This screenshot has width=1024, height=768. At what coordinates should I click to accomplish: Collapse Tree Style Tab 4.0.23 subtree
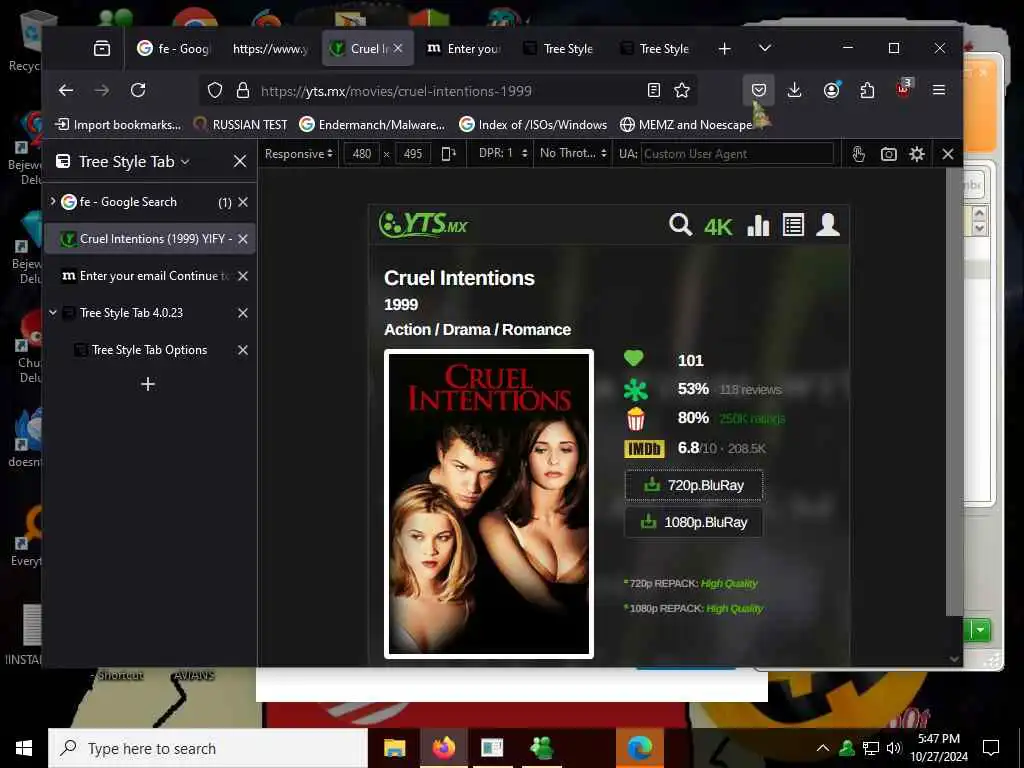tap(53, 313)
